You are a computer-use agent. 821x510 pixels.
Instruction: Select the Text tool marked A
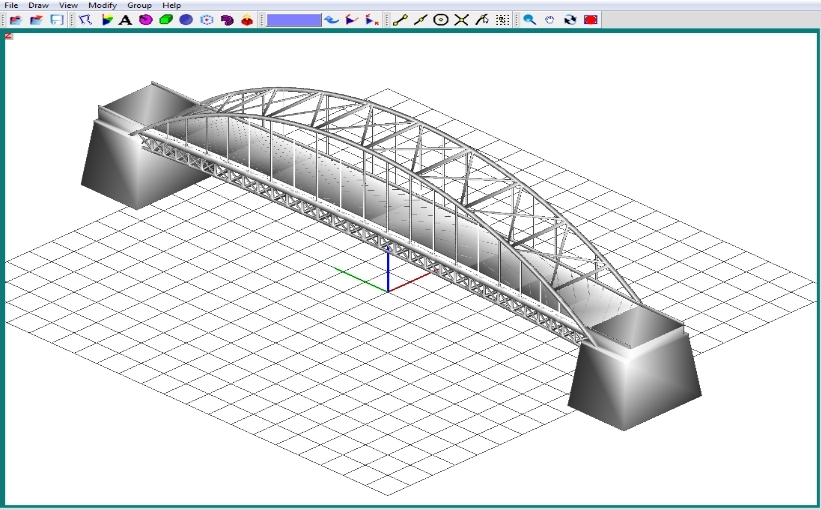(125, 20)
